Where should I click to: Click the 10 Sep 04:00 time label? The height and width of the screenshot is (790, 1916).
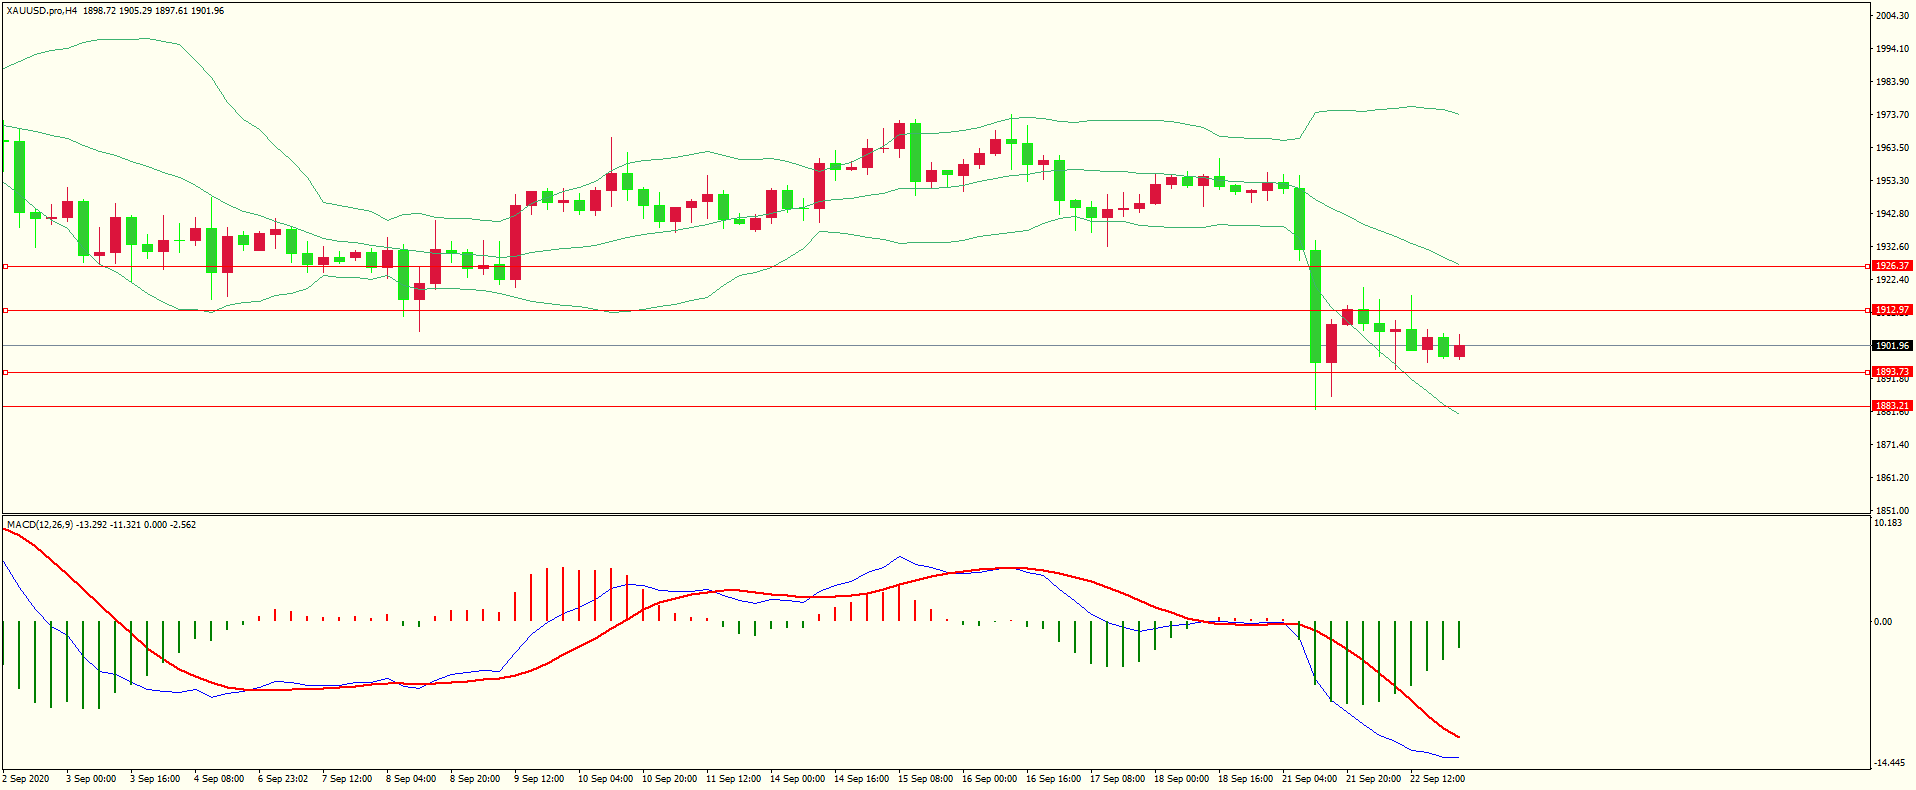coord(605,778)
